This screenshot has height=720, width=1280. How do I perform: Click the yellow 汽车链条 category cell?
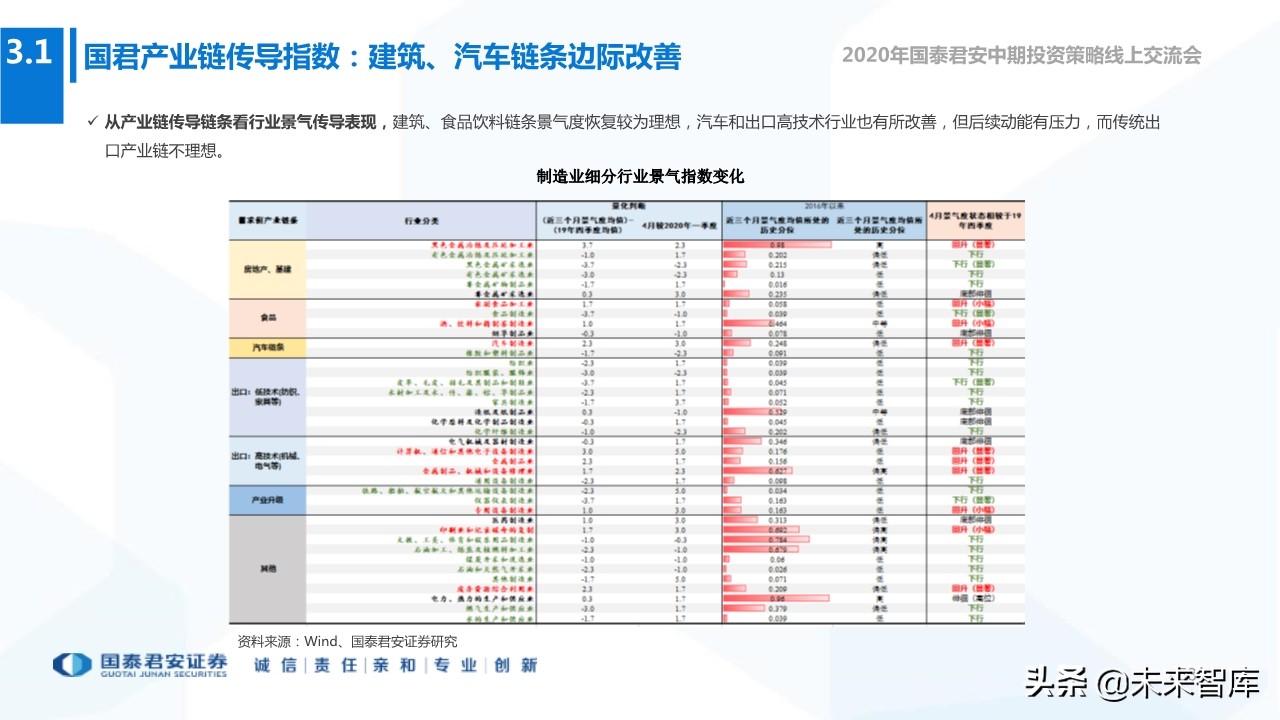268,347
